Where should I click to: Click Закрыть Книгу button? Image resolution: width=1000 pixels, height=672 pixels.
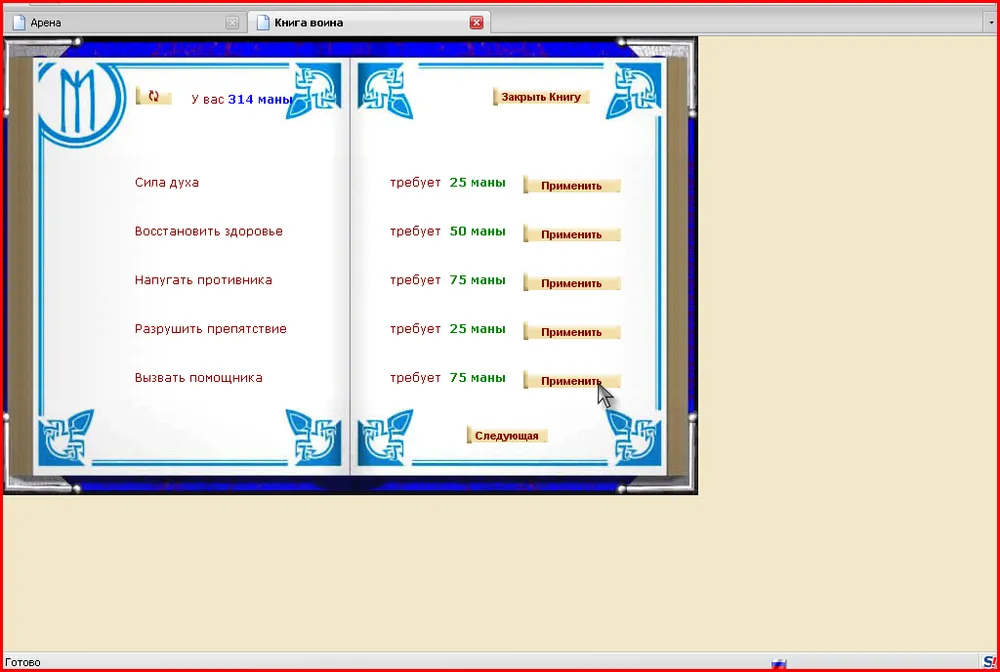pyautogui.click(x=541, y=97)
